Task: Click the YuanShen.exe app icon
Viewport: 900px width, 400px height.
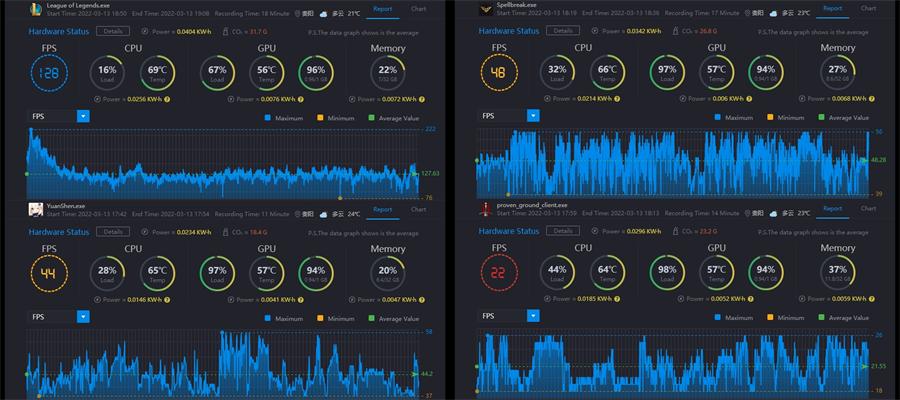Action: pos(36,209)
